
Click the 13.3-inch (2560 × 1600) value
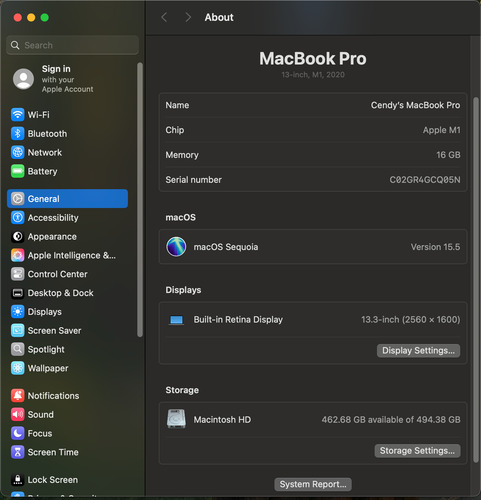point(411,320)
